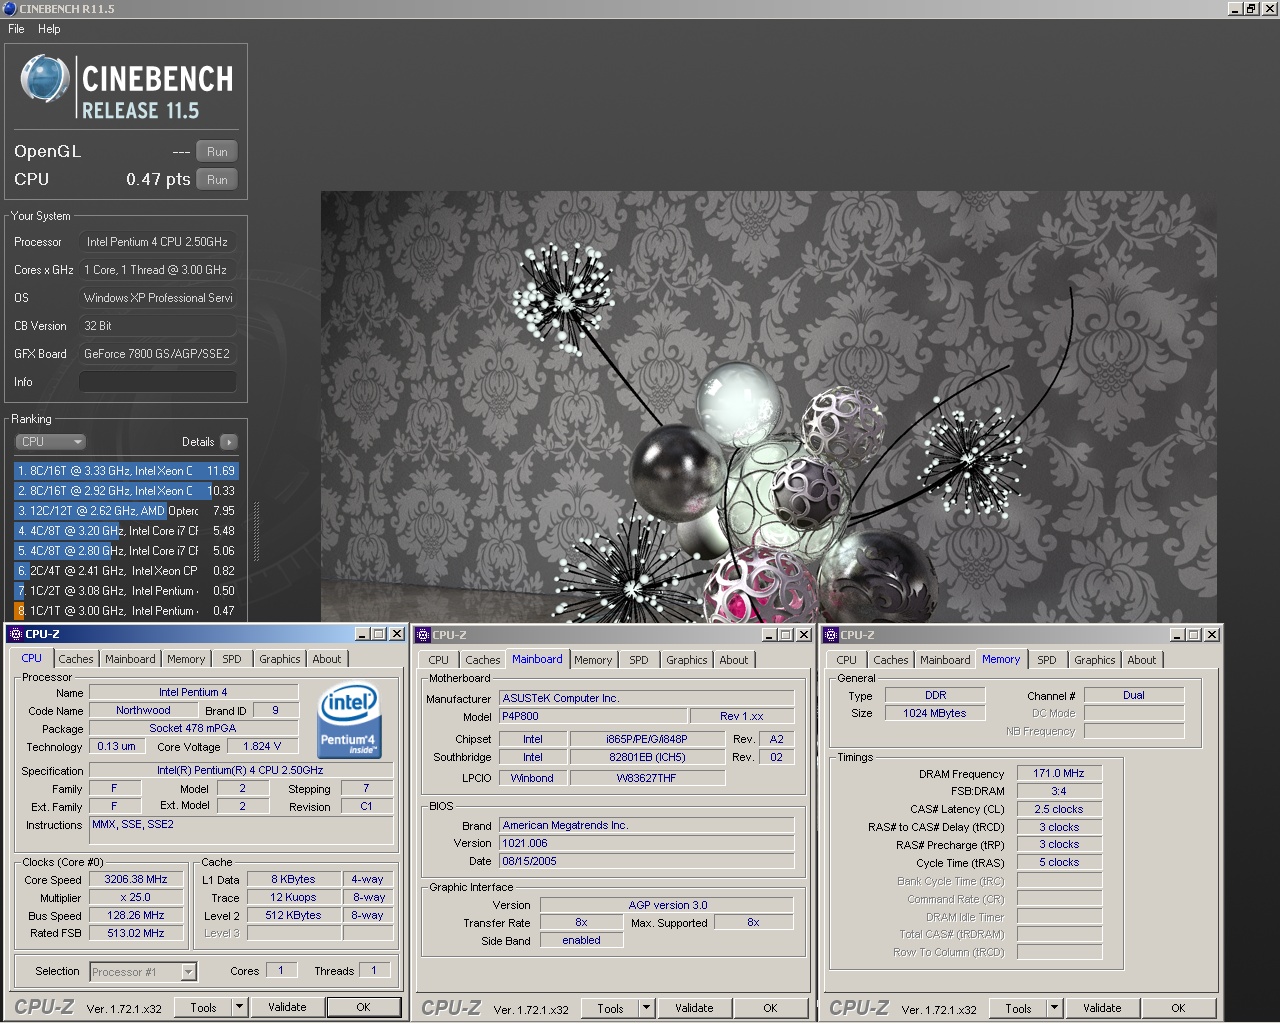The image size is (1280, 1024).
Task: Switch to SPD tab in right CPU-Z window
Action: click(x=1047, y=660)
